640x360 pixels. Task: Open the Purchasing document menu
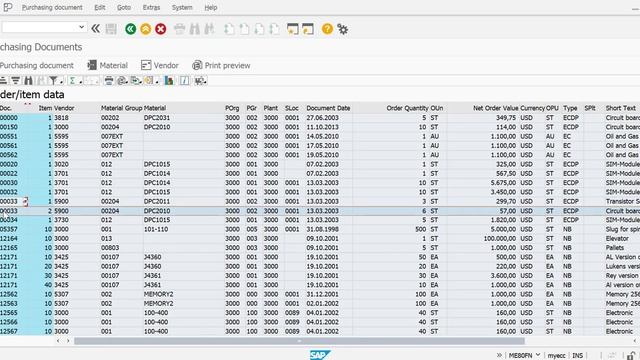52,7
